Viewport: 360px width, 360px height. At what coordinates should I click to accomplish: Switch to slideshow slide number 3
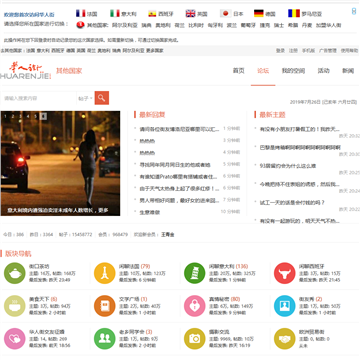21,116
